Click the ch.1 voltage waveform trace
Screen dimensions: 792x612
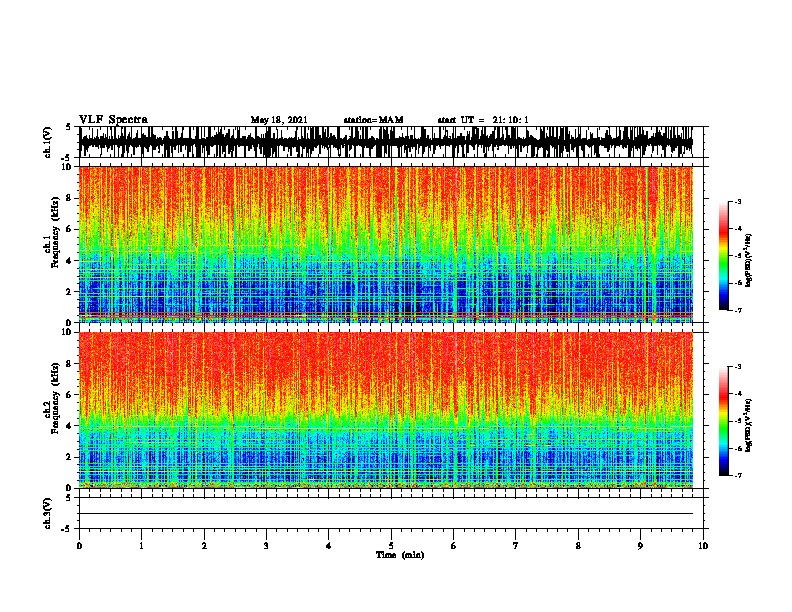coord(386,142)
